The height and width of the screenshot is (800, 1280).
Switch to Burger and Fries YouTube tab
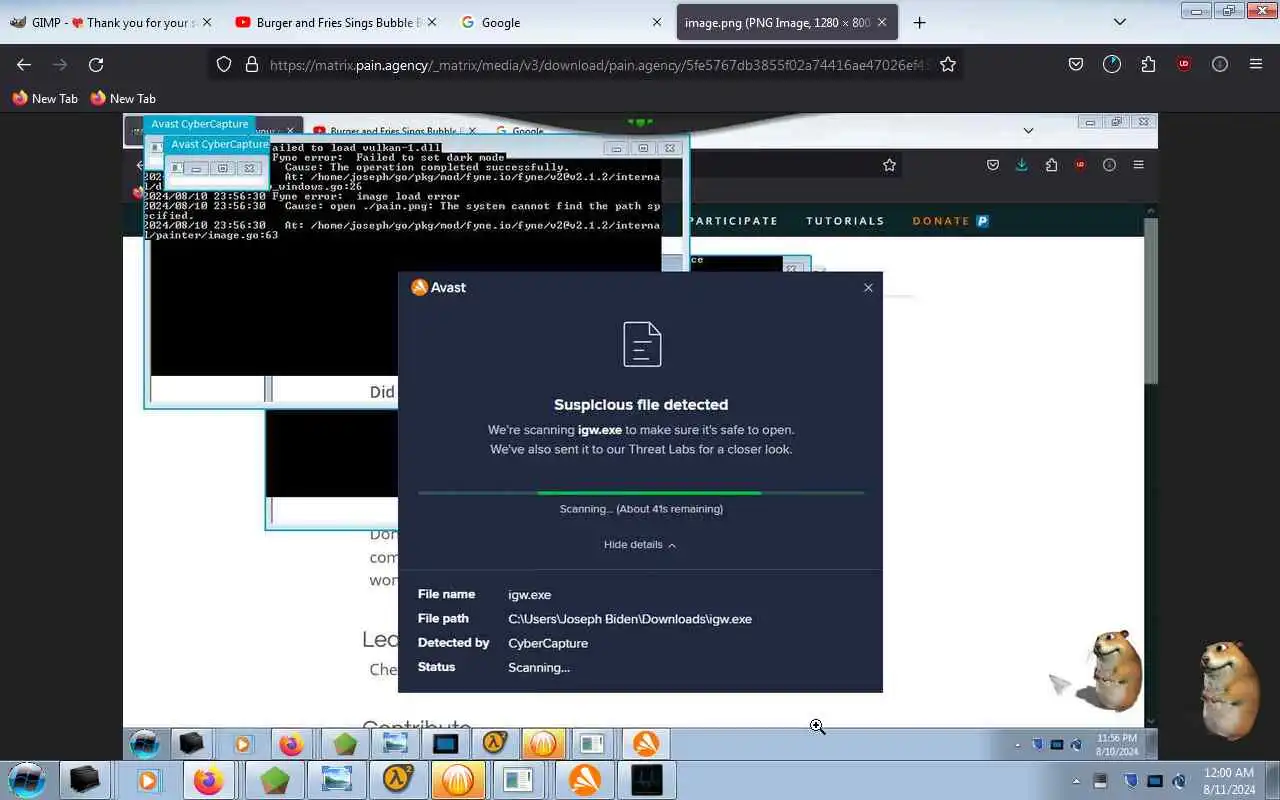[x=335, y=22]
